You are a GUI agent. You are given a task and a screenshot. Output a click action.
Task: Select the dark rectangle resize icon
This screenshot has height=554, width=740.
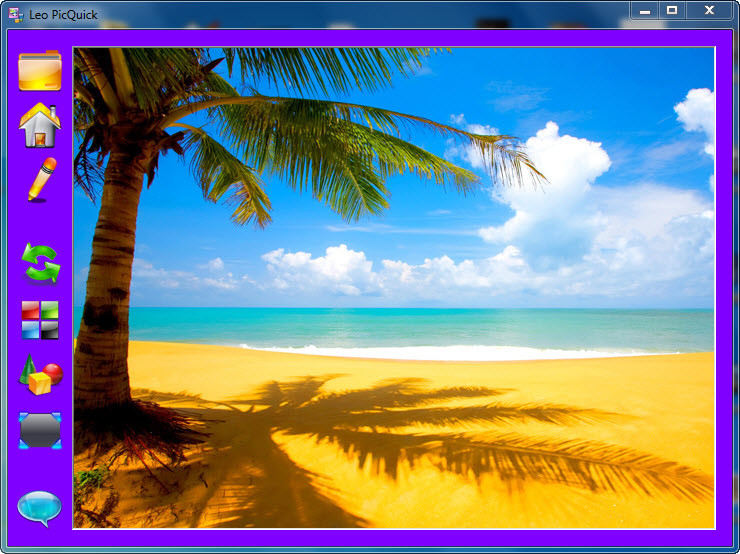point(40,430)
